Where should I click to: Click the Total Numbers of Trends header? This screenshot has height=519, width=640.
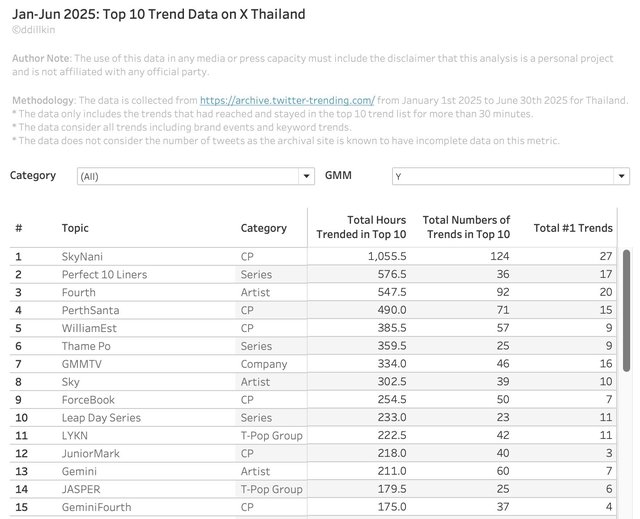click(x=466, y=227)
